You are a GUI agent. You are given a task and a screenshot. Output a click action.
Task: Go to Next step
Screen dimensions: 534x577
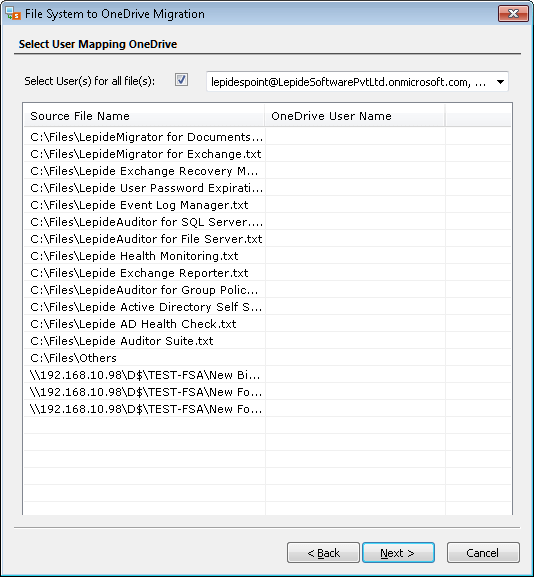398,552
